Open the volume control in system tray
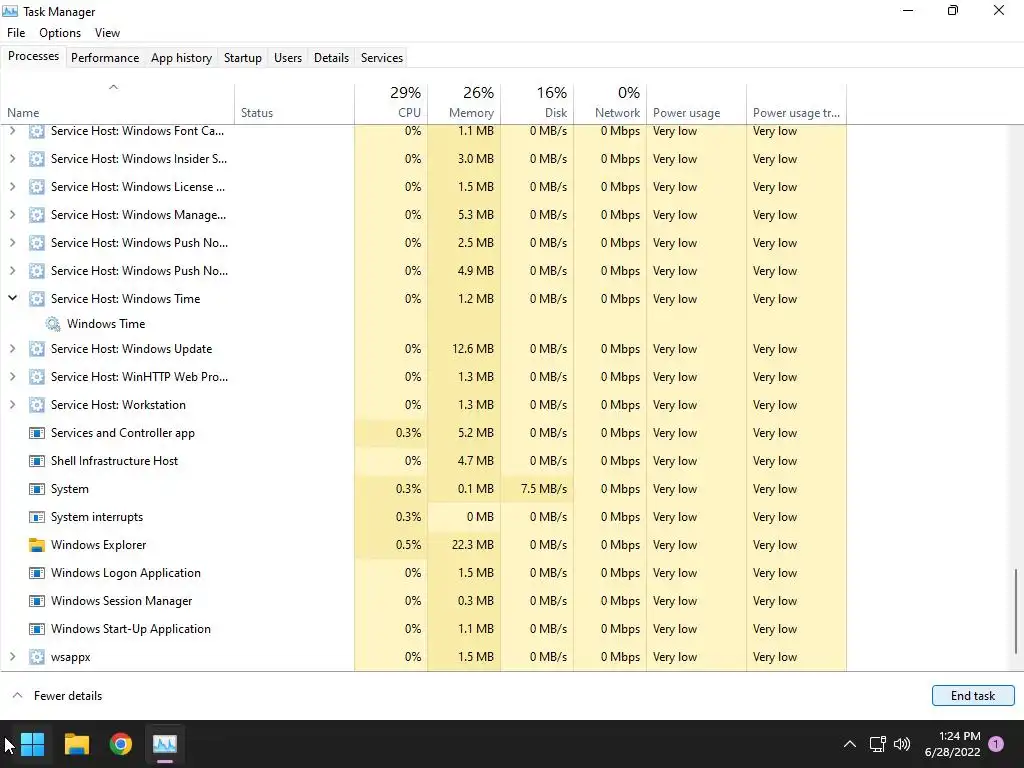This screenshot has width=1024, height=768. point(902,744)
